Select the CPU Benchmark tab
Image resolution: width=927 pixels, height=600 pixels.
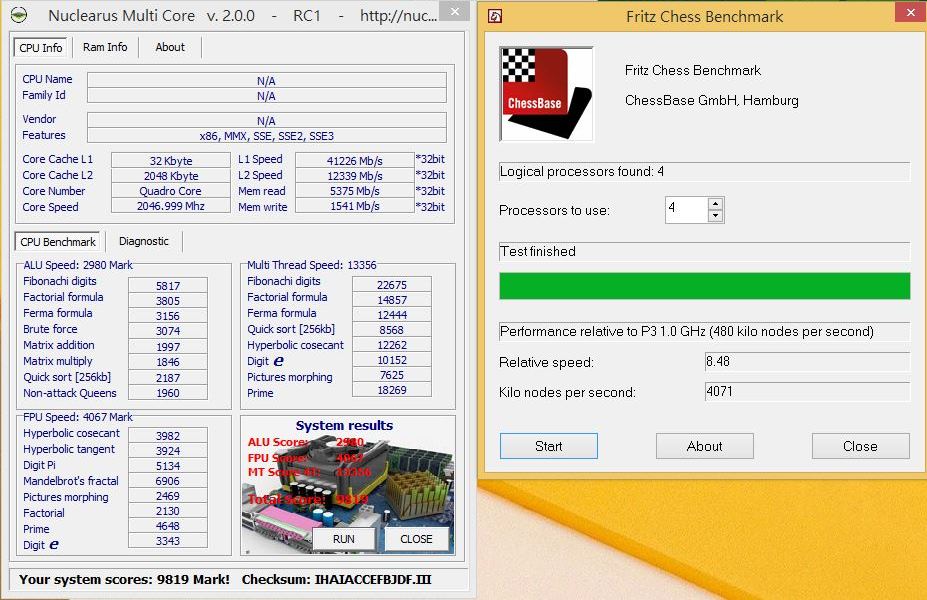point(57,242)
